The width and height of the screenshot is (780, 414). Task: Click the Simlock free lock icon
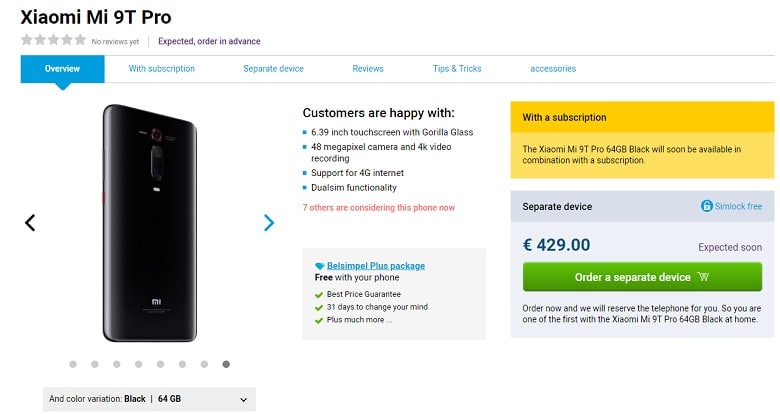pyautogui.click(x=707, y=206)
